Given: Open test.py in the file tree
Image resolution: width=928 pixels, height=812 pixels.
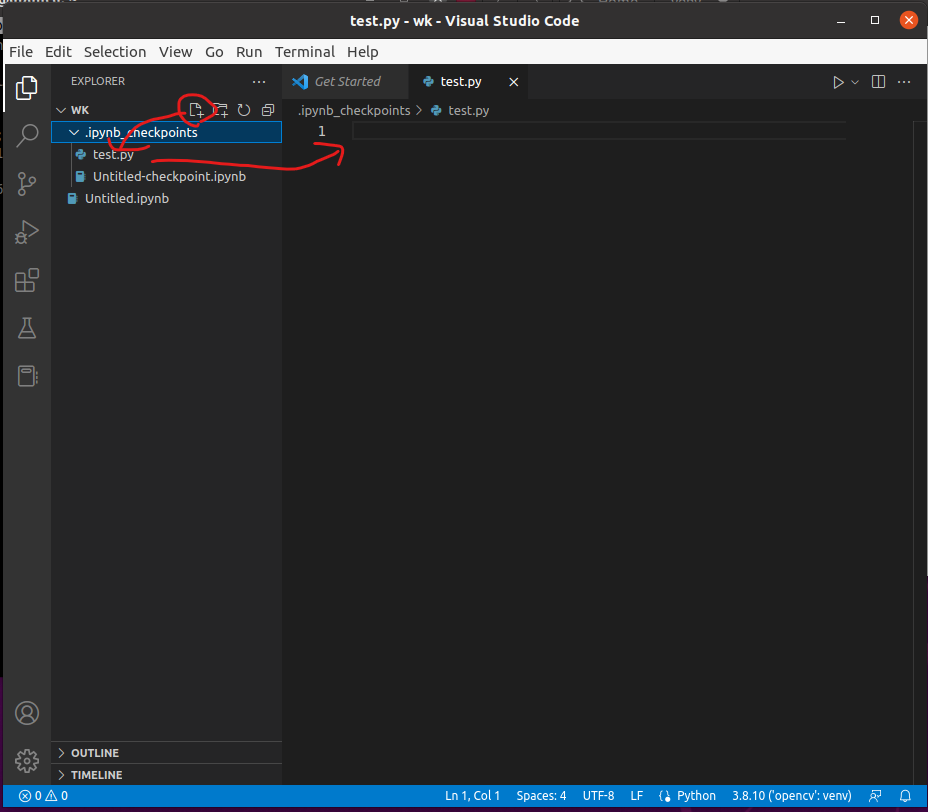Looking at the screenshot, I should [166, 154].
